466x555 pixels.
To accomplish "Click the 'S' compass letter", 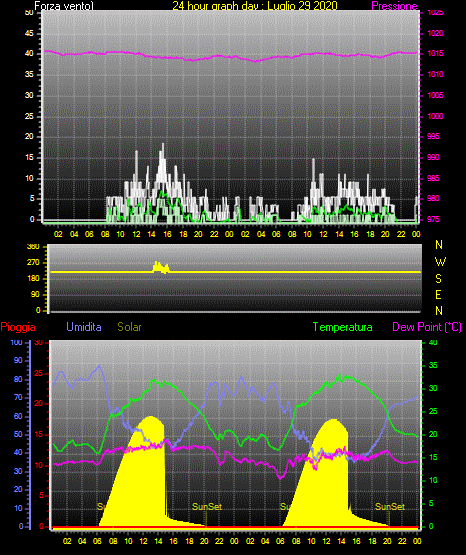I will (438, 279).
